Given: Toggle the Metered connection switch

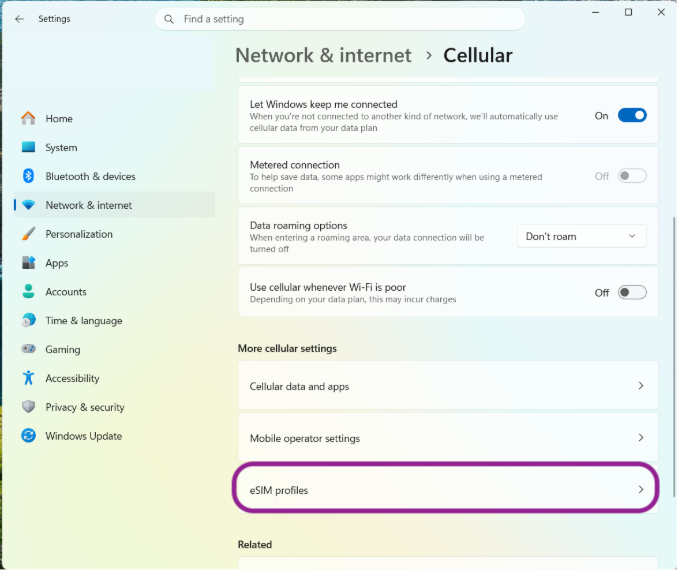Looking at the screenshot, I should pos(632,176).
